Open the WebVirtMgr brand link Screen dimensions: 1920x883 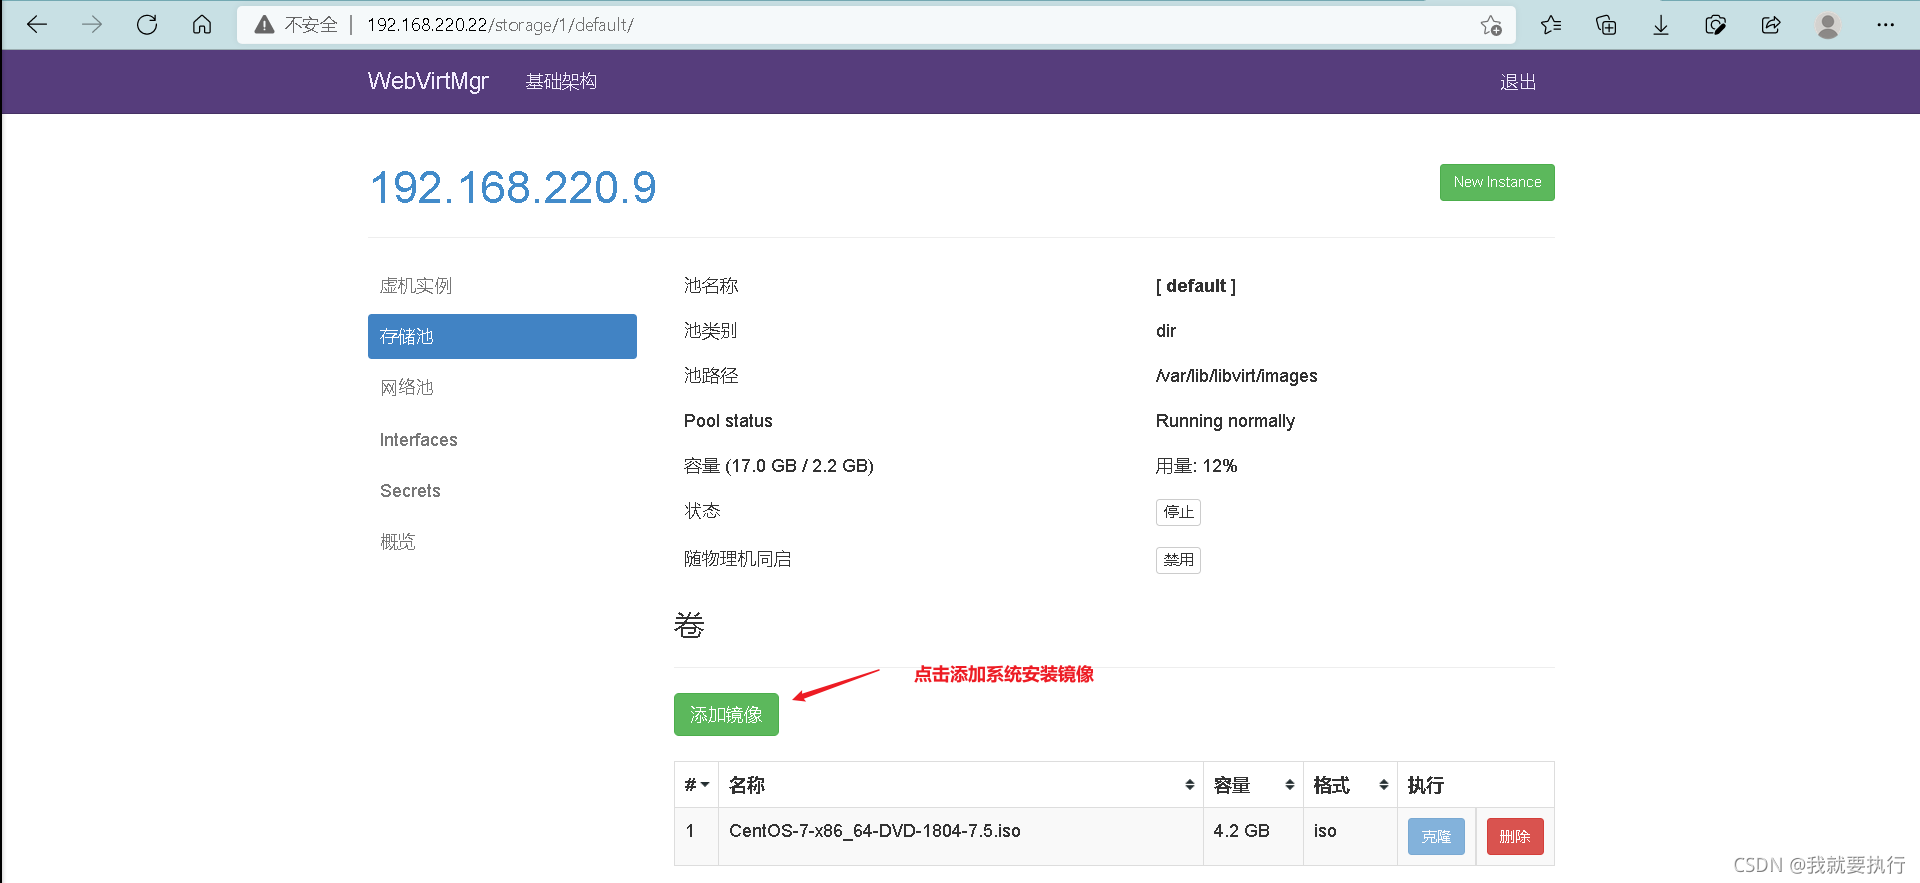[x=428, y=81]
